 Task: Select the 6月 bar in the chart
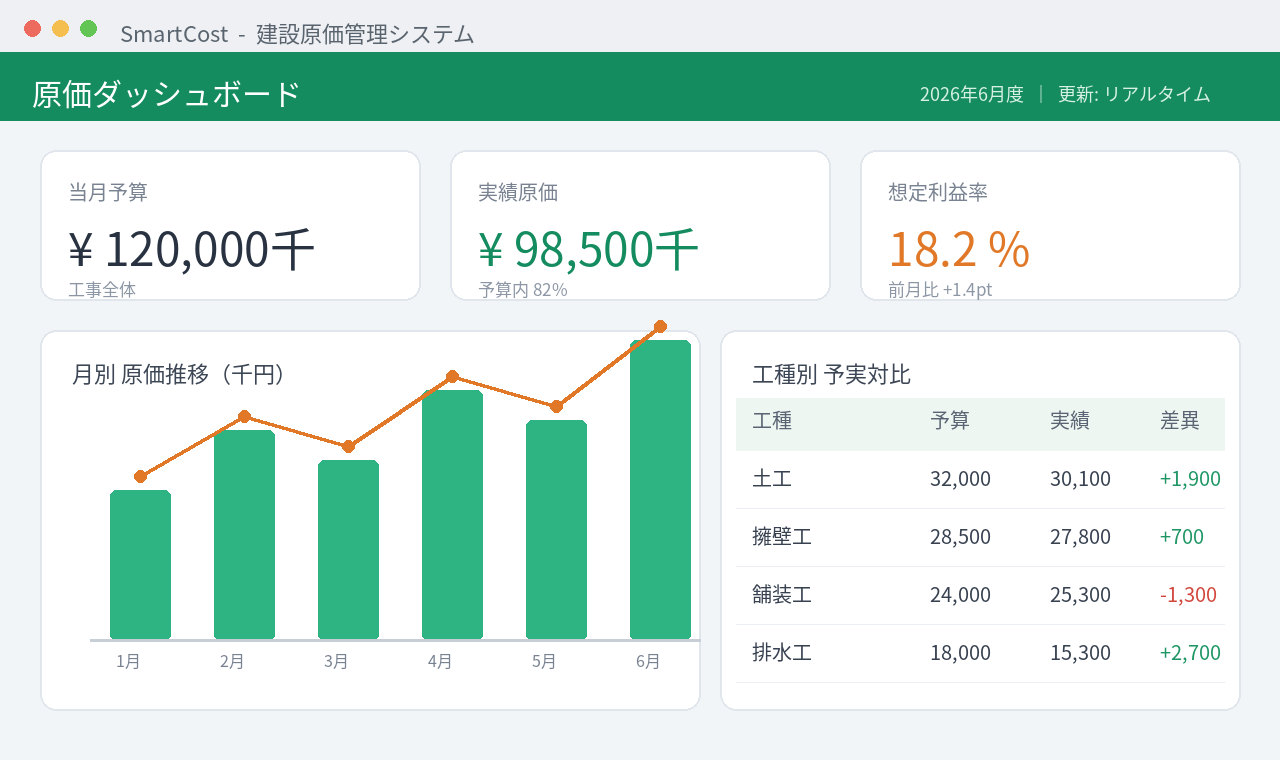coord(660,489)
